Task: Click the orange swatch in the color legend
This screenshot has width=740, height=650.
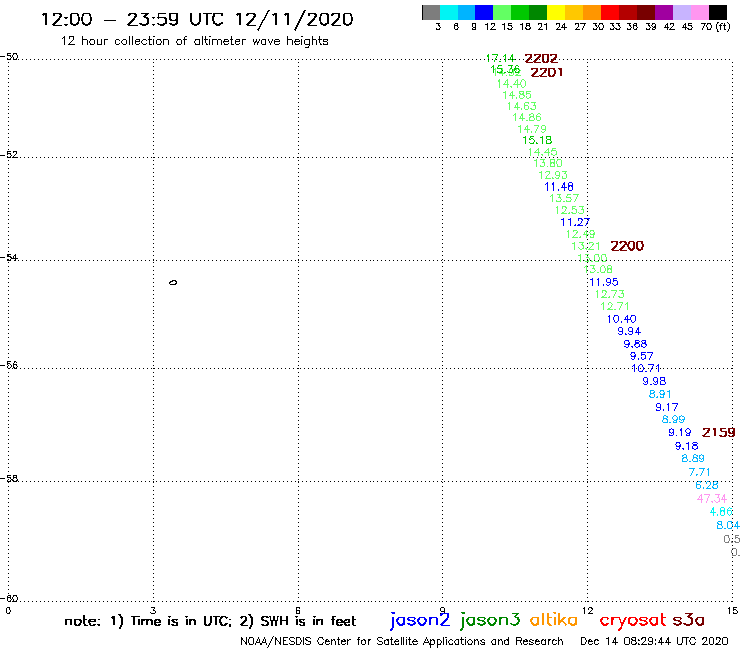Action: [592, 12]
